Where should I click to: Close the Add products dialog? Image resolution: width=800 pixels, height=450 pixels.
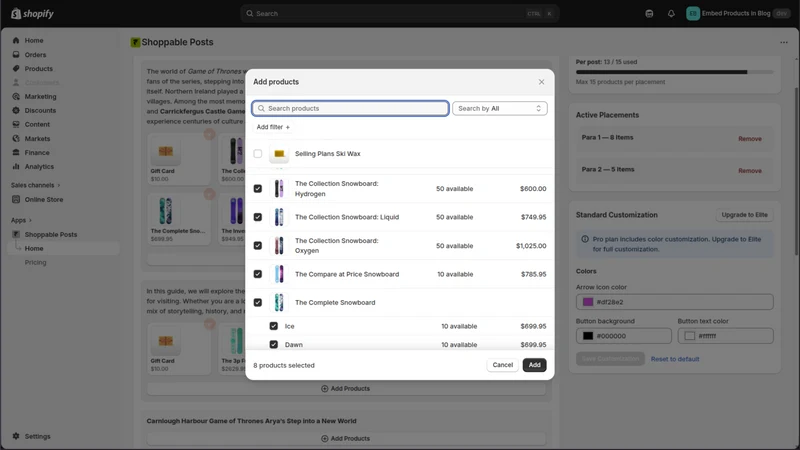pos(541,82)
